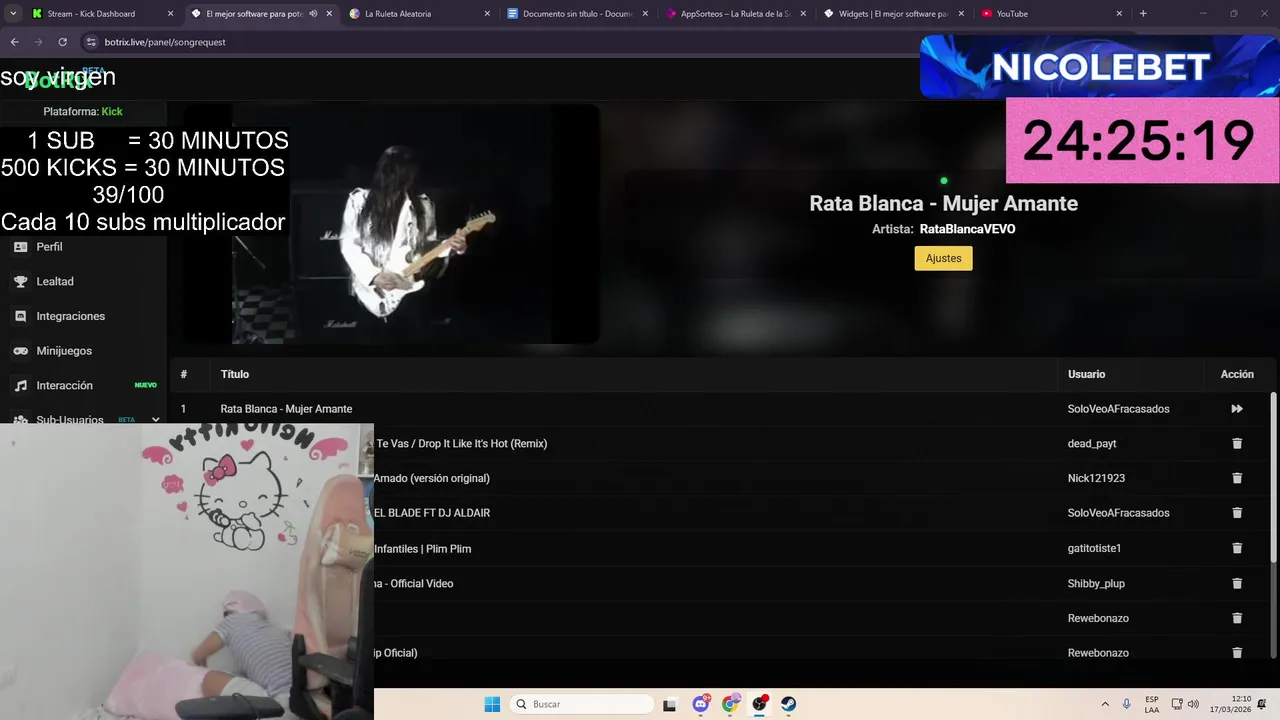Delete the EL BLADE FT DJ ALDAIR song
This screenshot has width=1280, height=720.
point(1237,513)
